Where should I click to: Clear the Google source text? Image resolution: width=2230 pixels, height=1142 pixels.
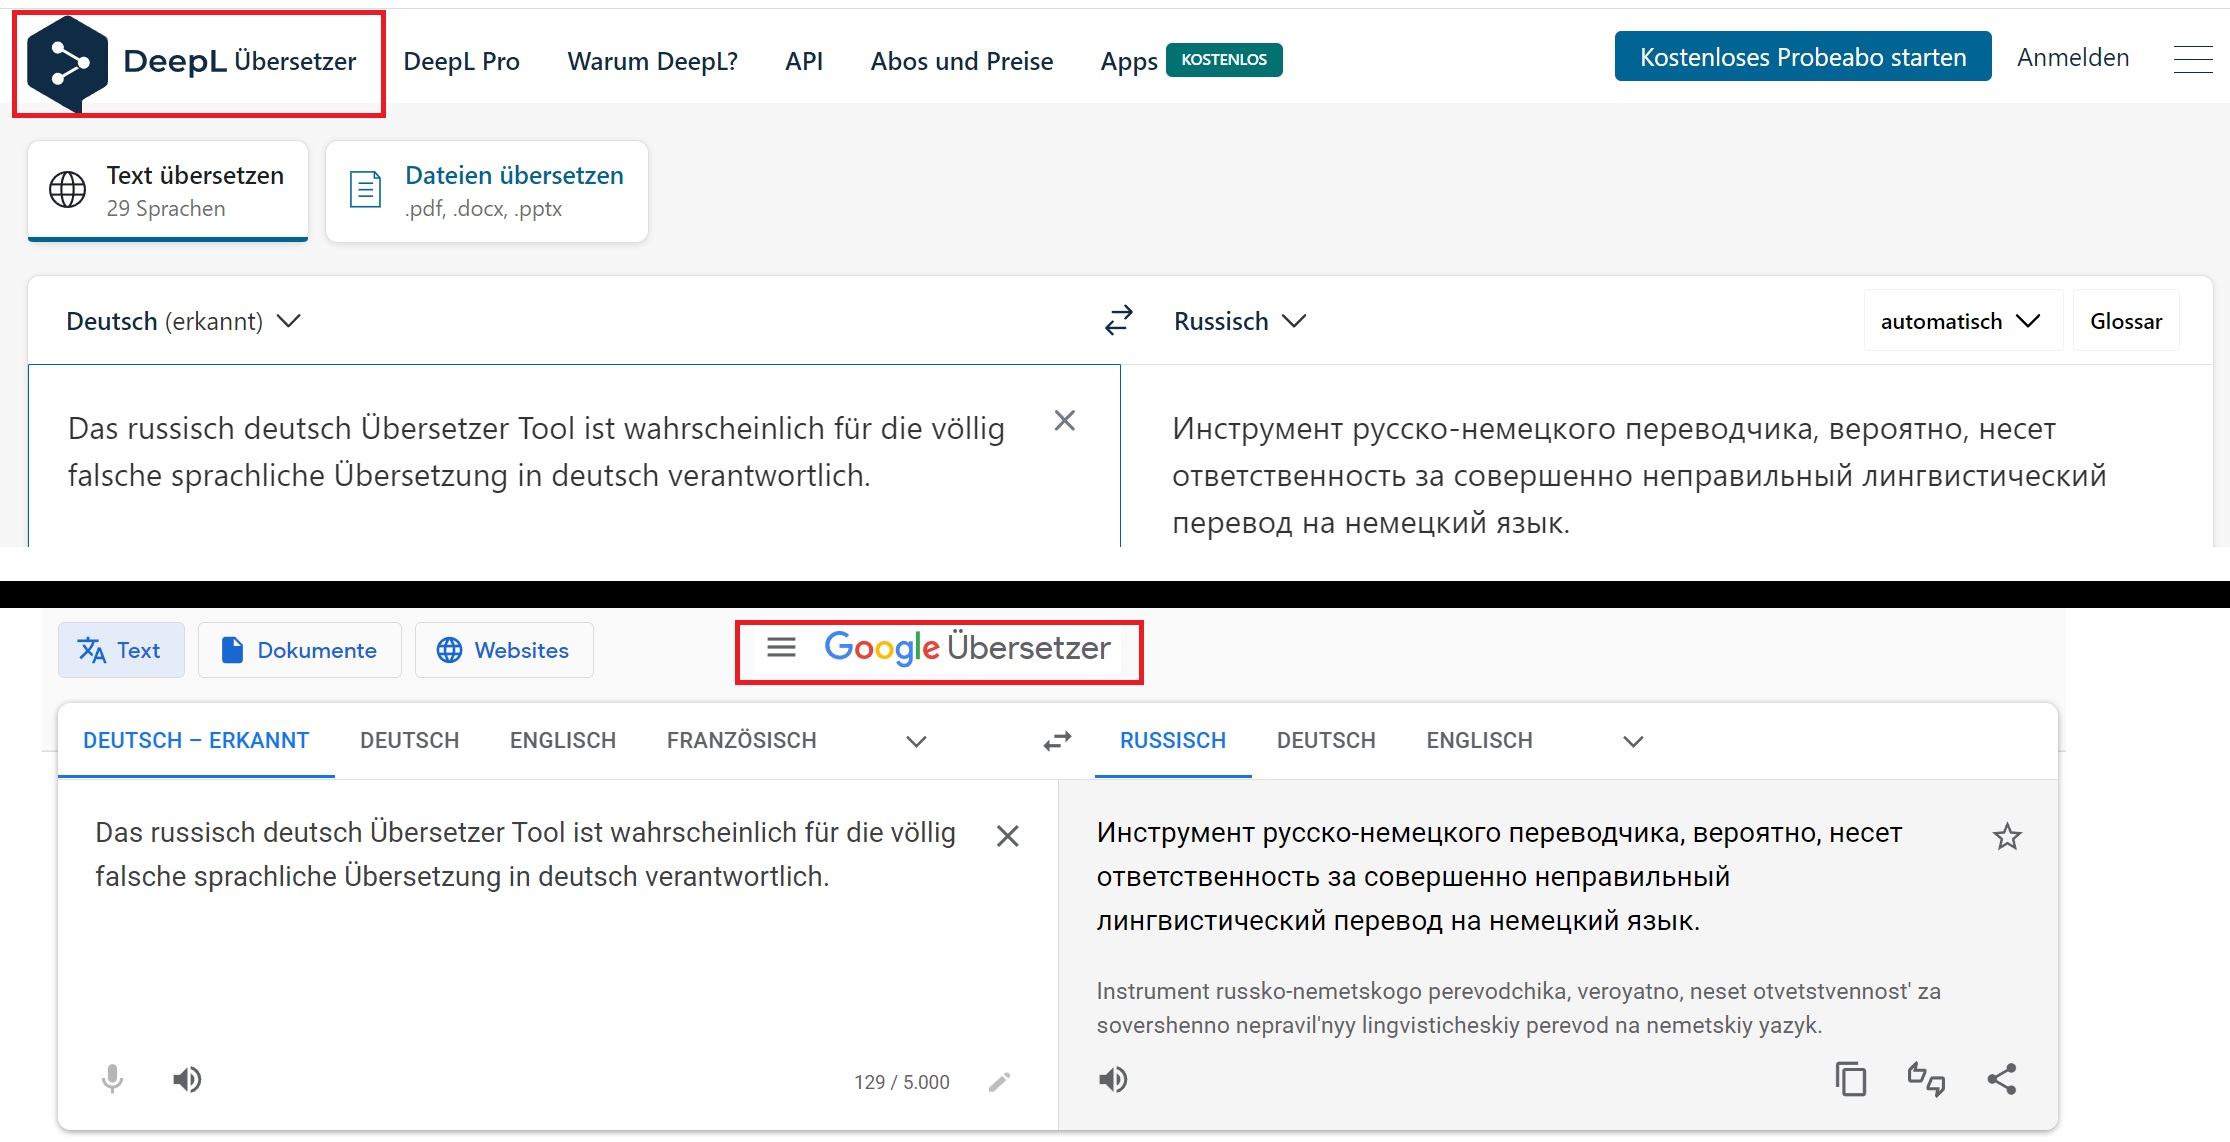point(1008,836)
